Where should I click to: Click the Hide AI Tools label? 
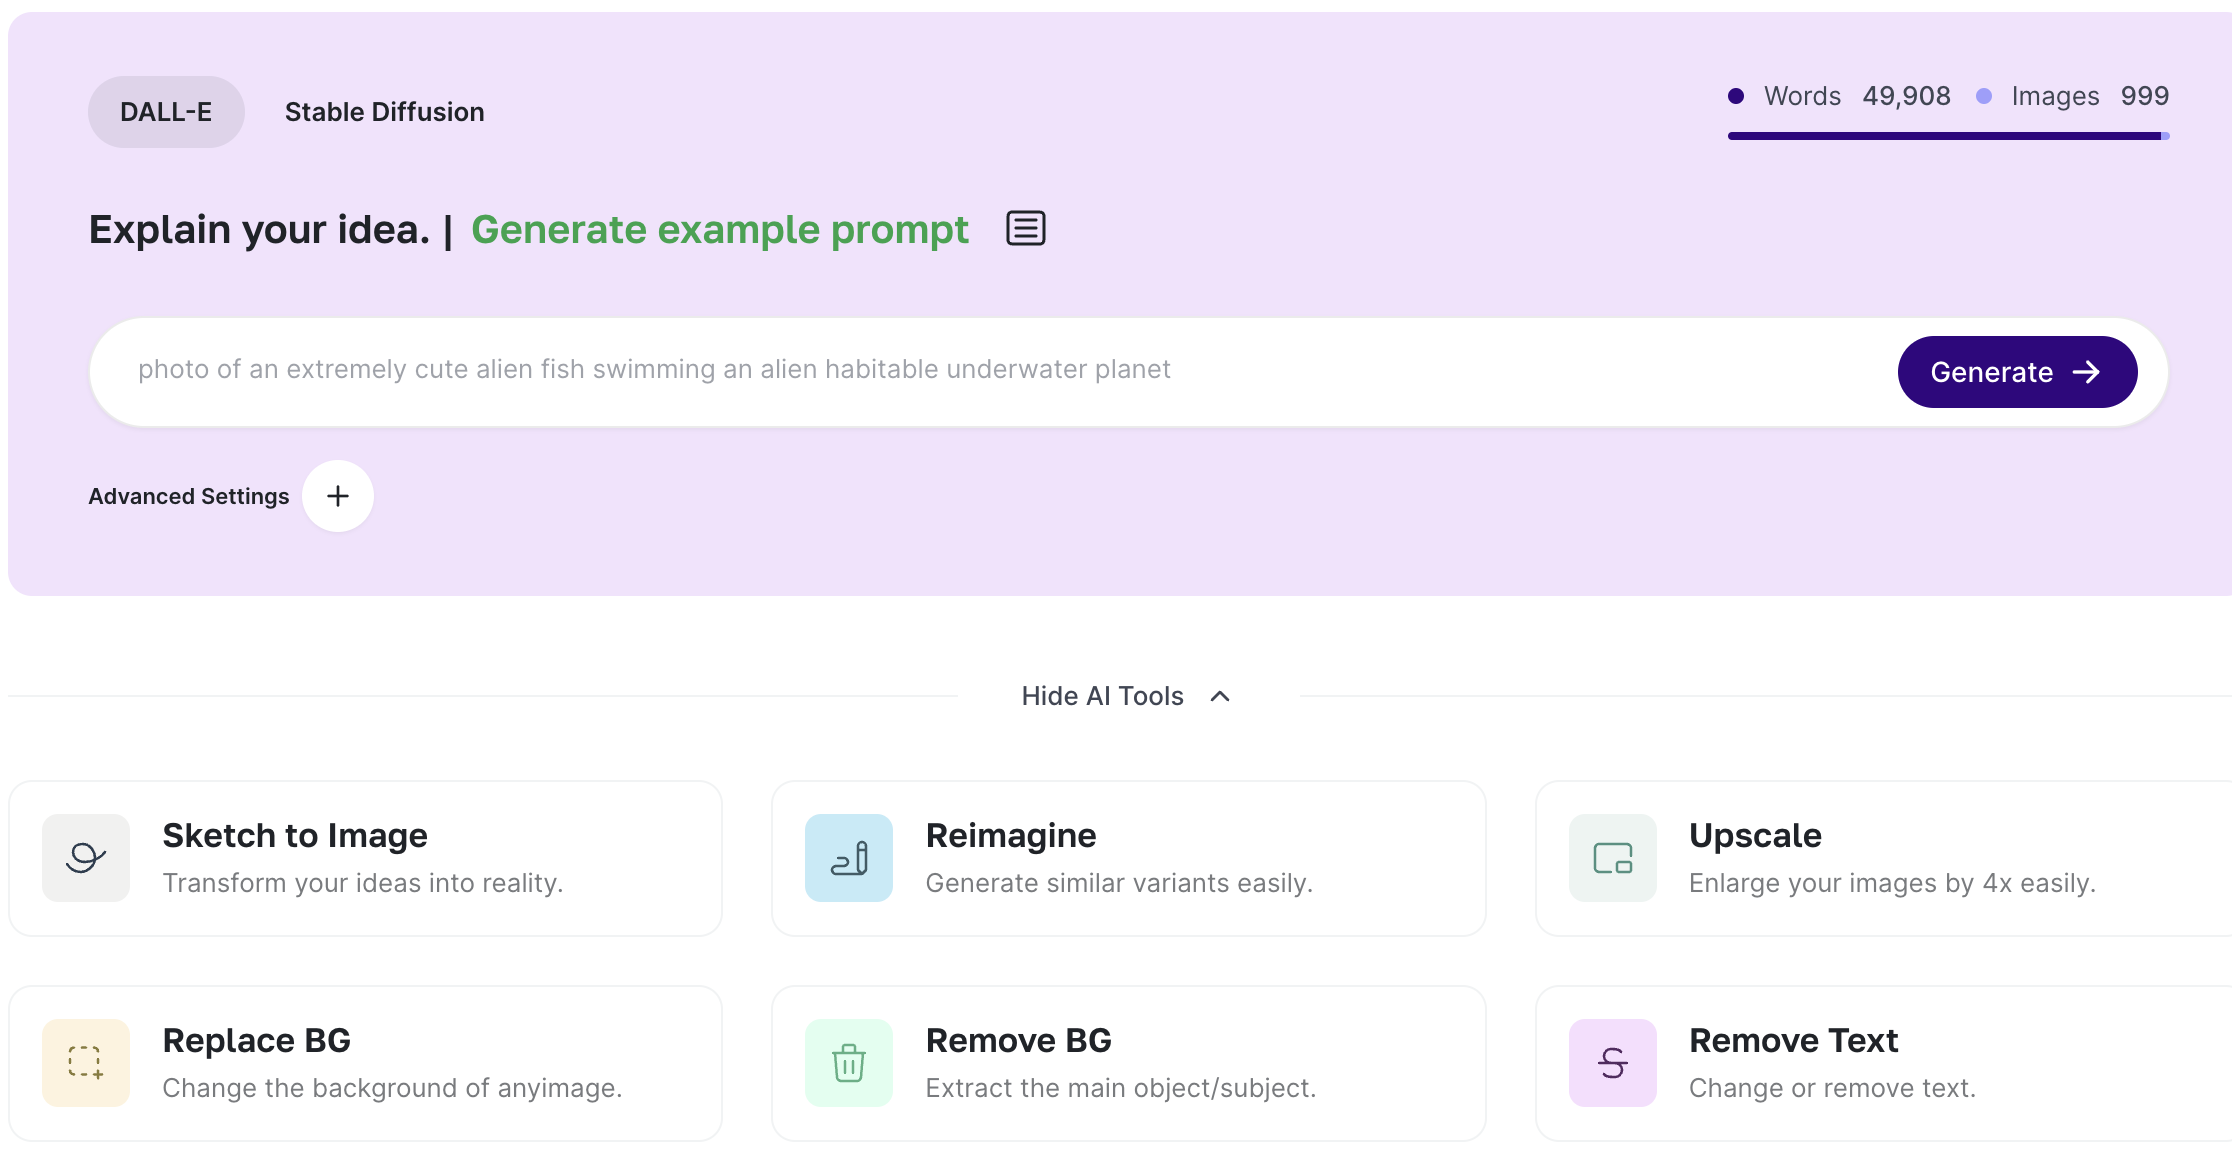click(1102, 696)
